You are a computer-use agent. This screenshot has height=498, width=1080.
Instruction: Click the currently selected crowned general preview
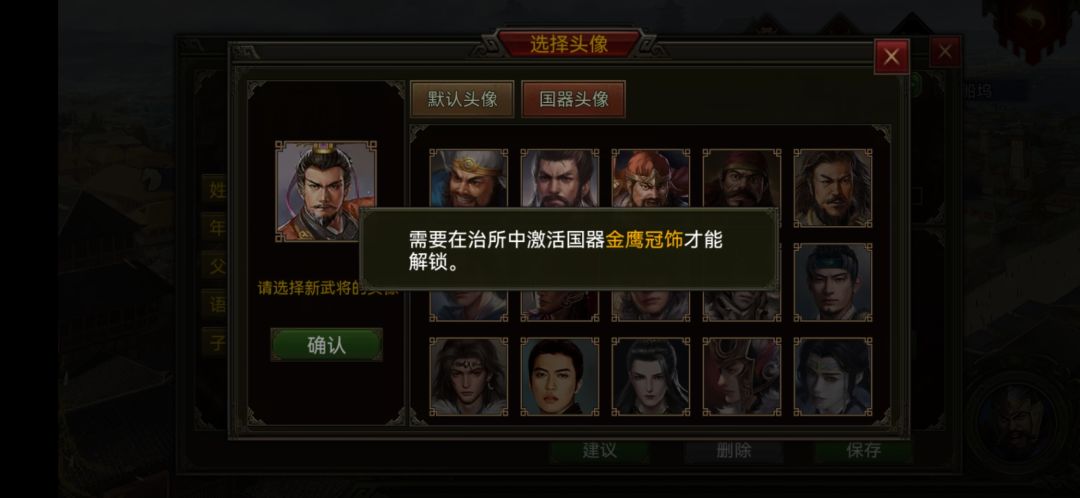coord(326,191)
